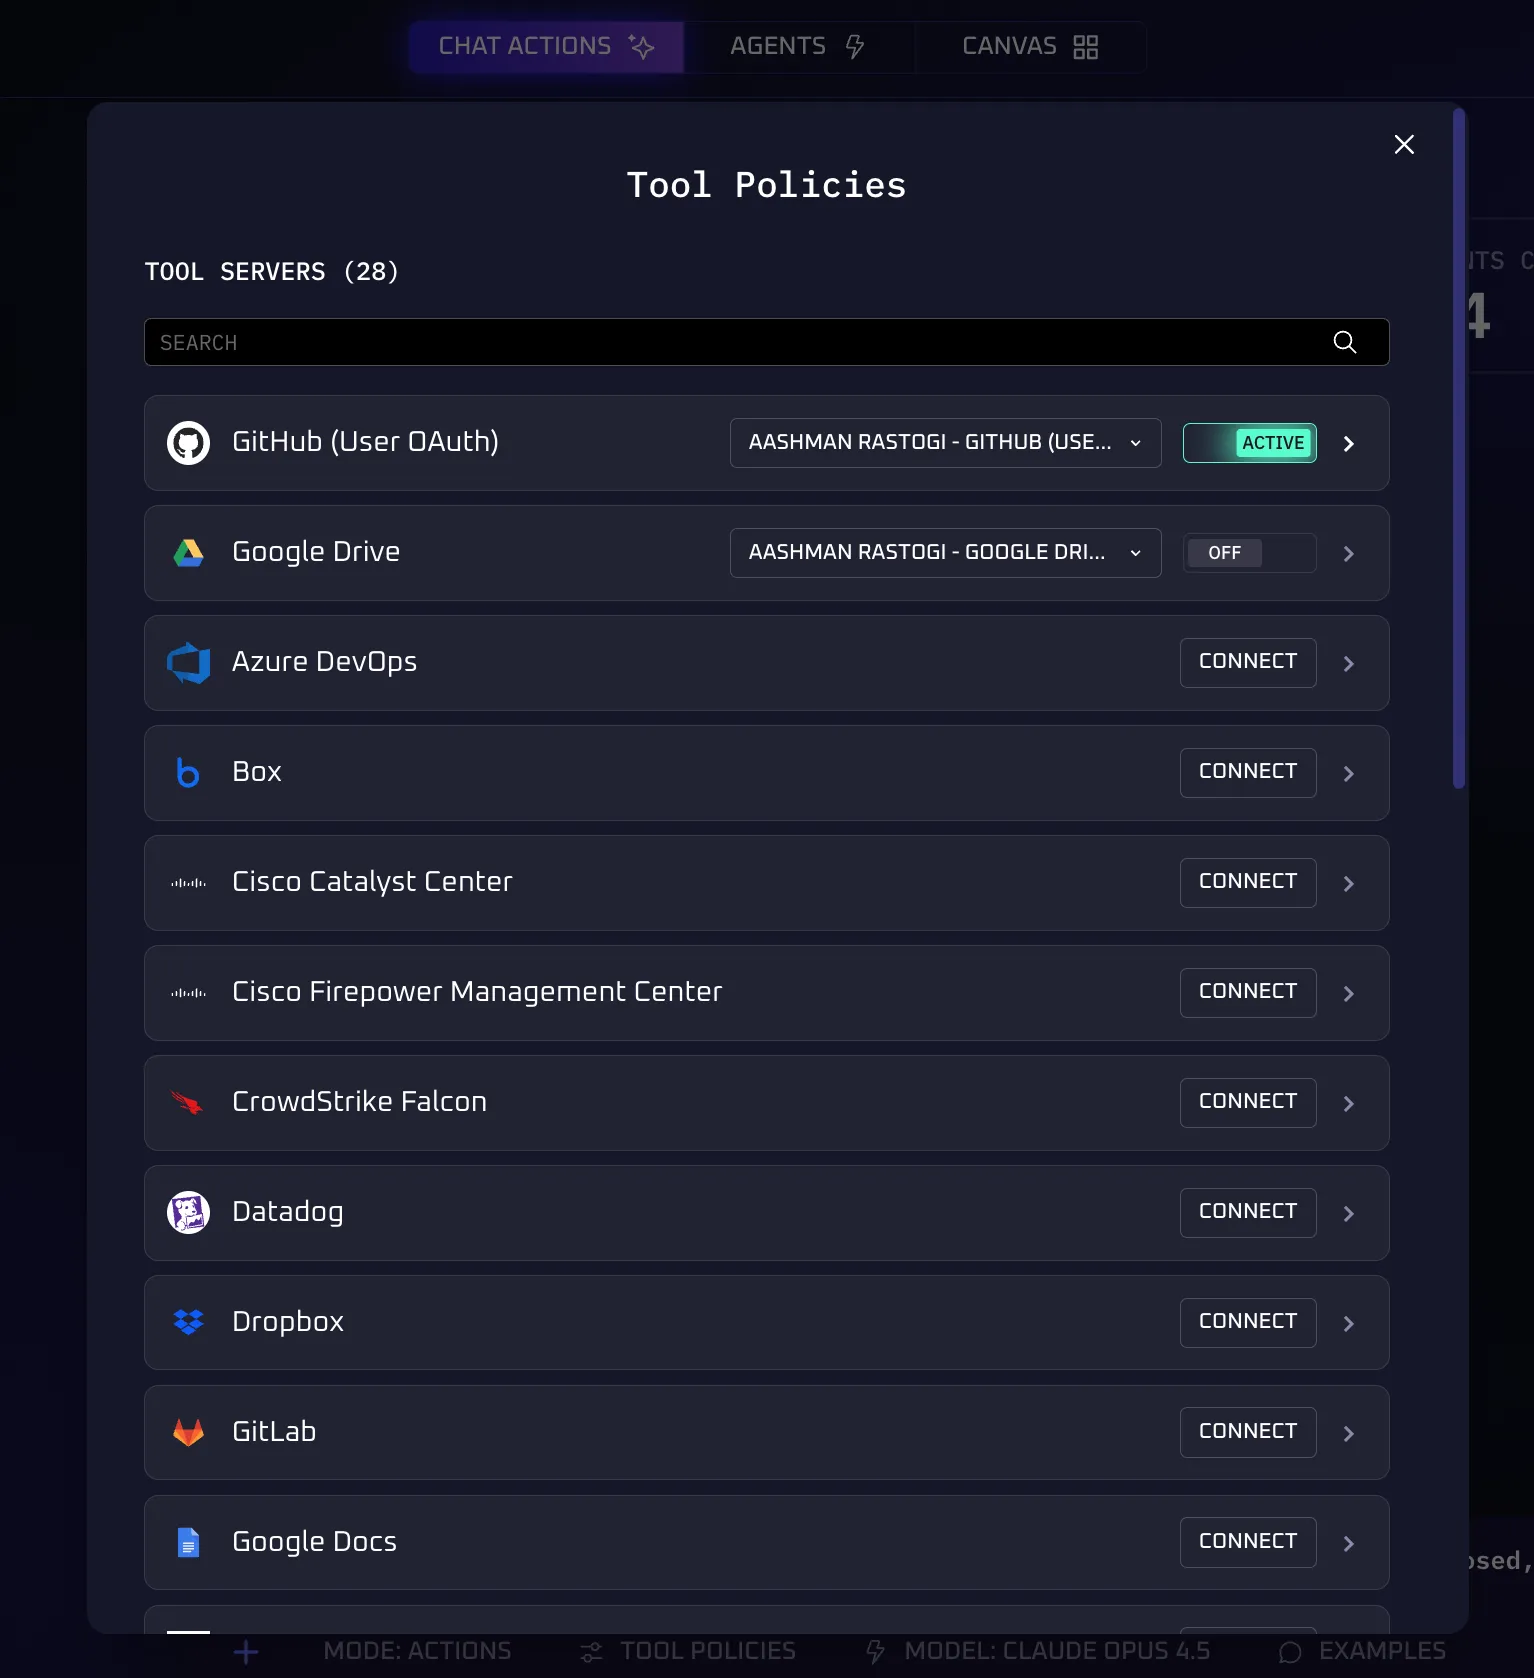Click the Datadog logo icon
The height and width of the screenshot is (1678, 1534).
pyautogui.click(x=188, y=1213)
